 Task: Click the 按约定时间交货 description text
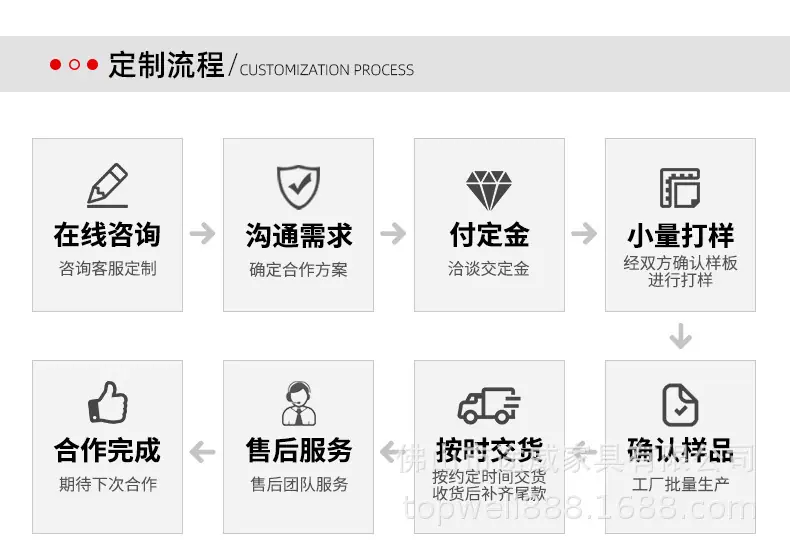pyautogui.click(x=489, y=476)
